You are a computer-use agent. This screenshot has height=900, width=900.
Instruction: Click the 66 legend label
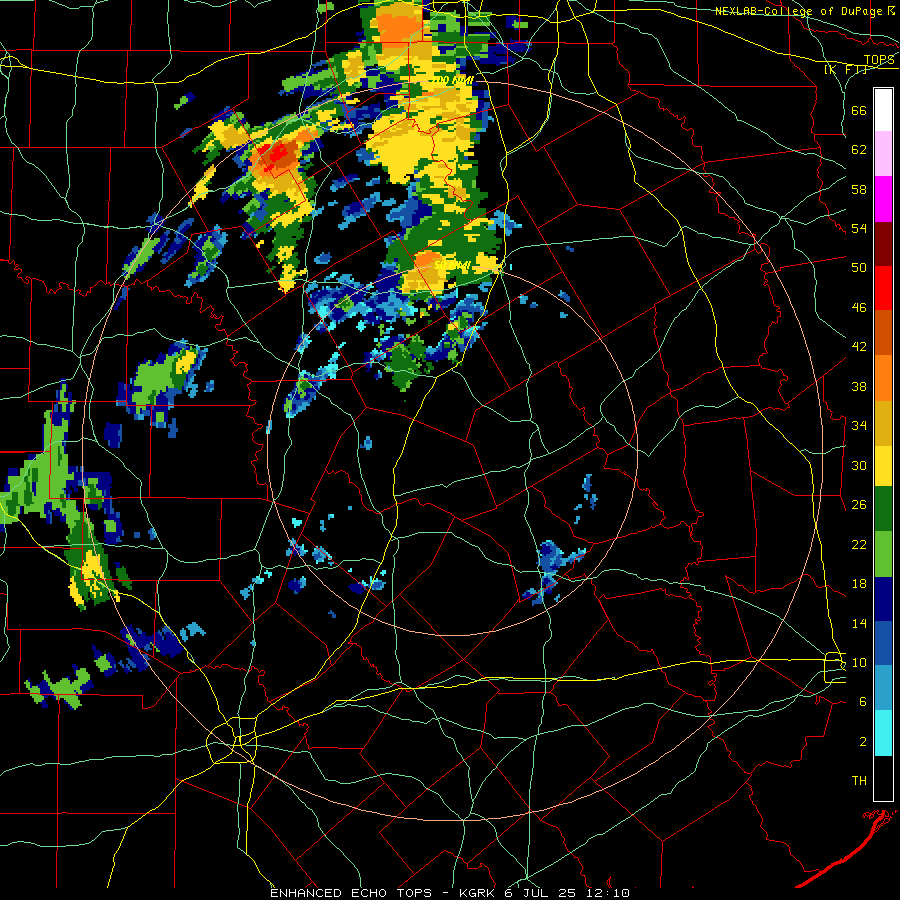[859, 110]
